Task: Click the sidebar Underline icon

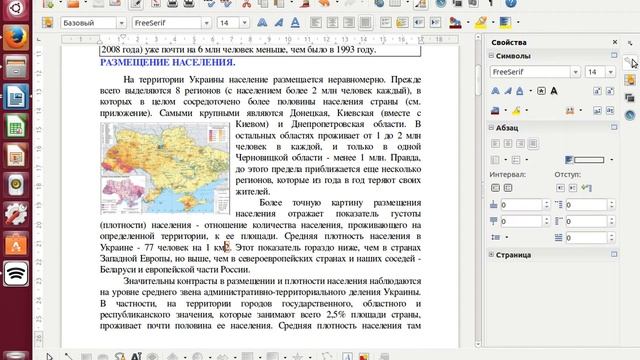Action: 520,91
